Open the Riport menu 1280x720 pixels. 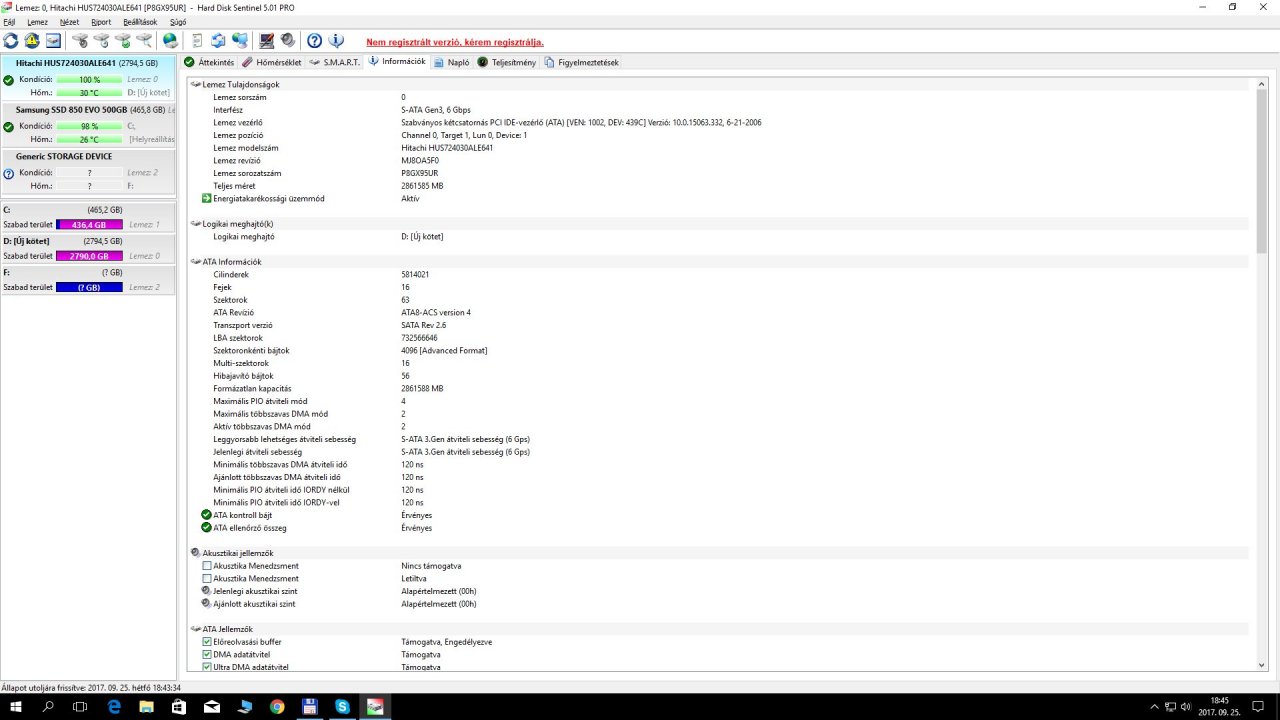(101, 22)
